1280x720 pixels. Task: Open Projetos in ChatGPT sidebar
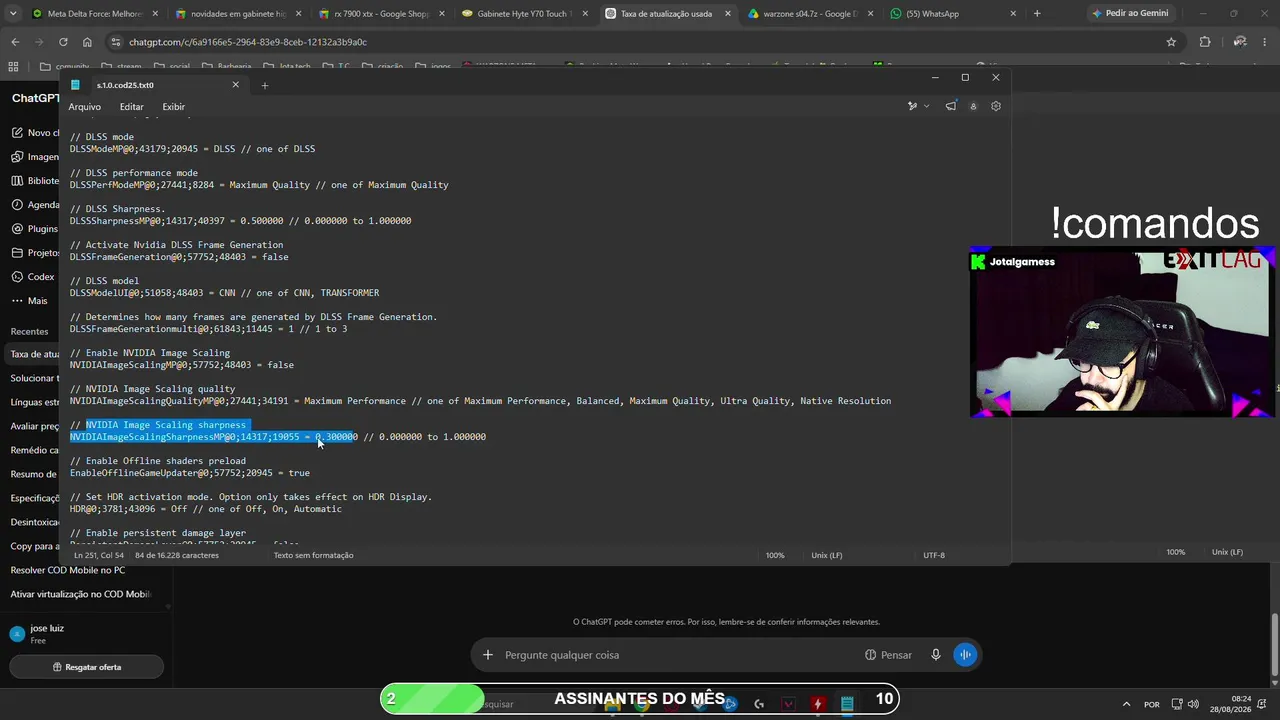point(33,253)
